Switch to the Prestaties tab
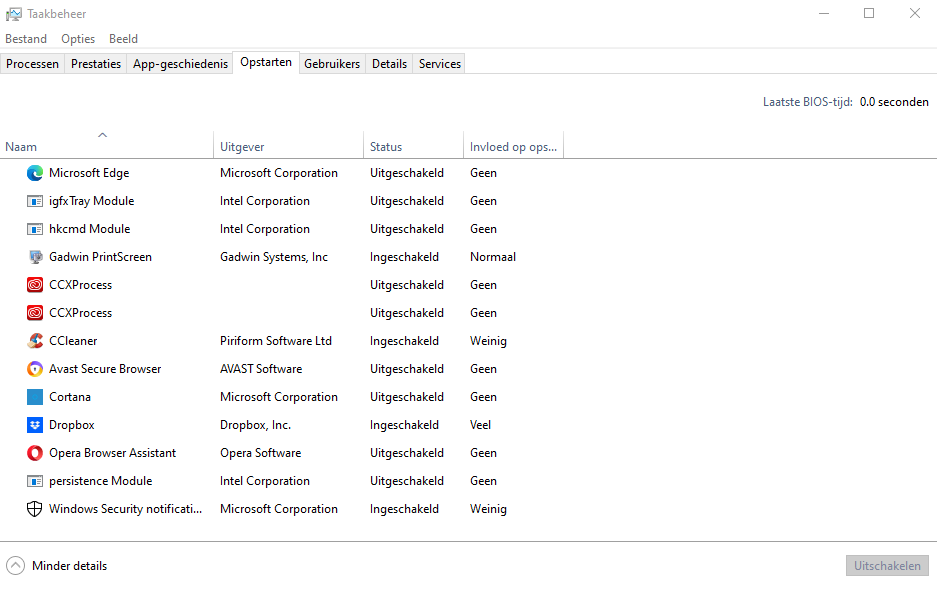Image resolution: width=937 pixels, height=590 pixels. tap(96, 64)
